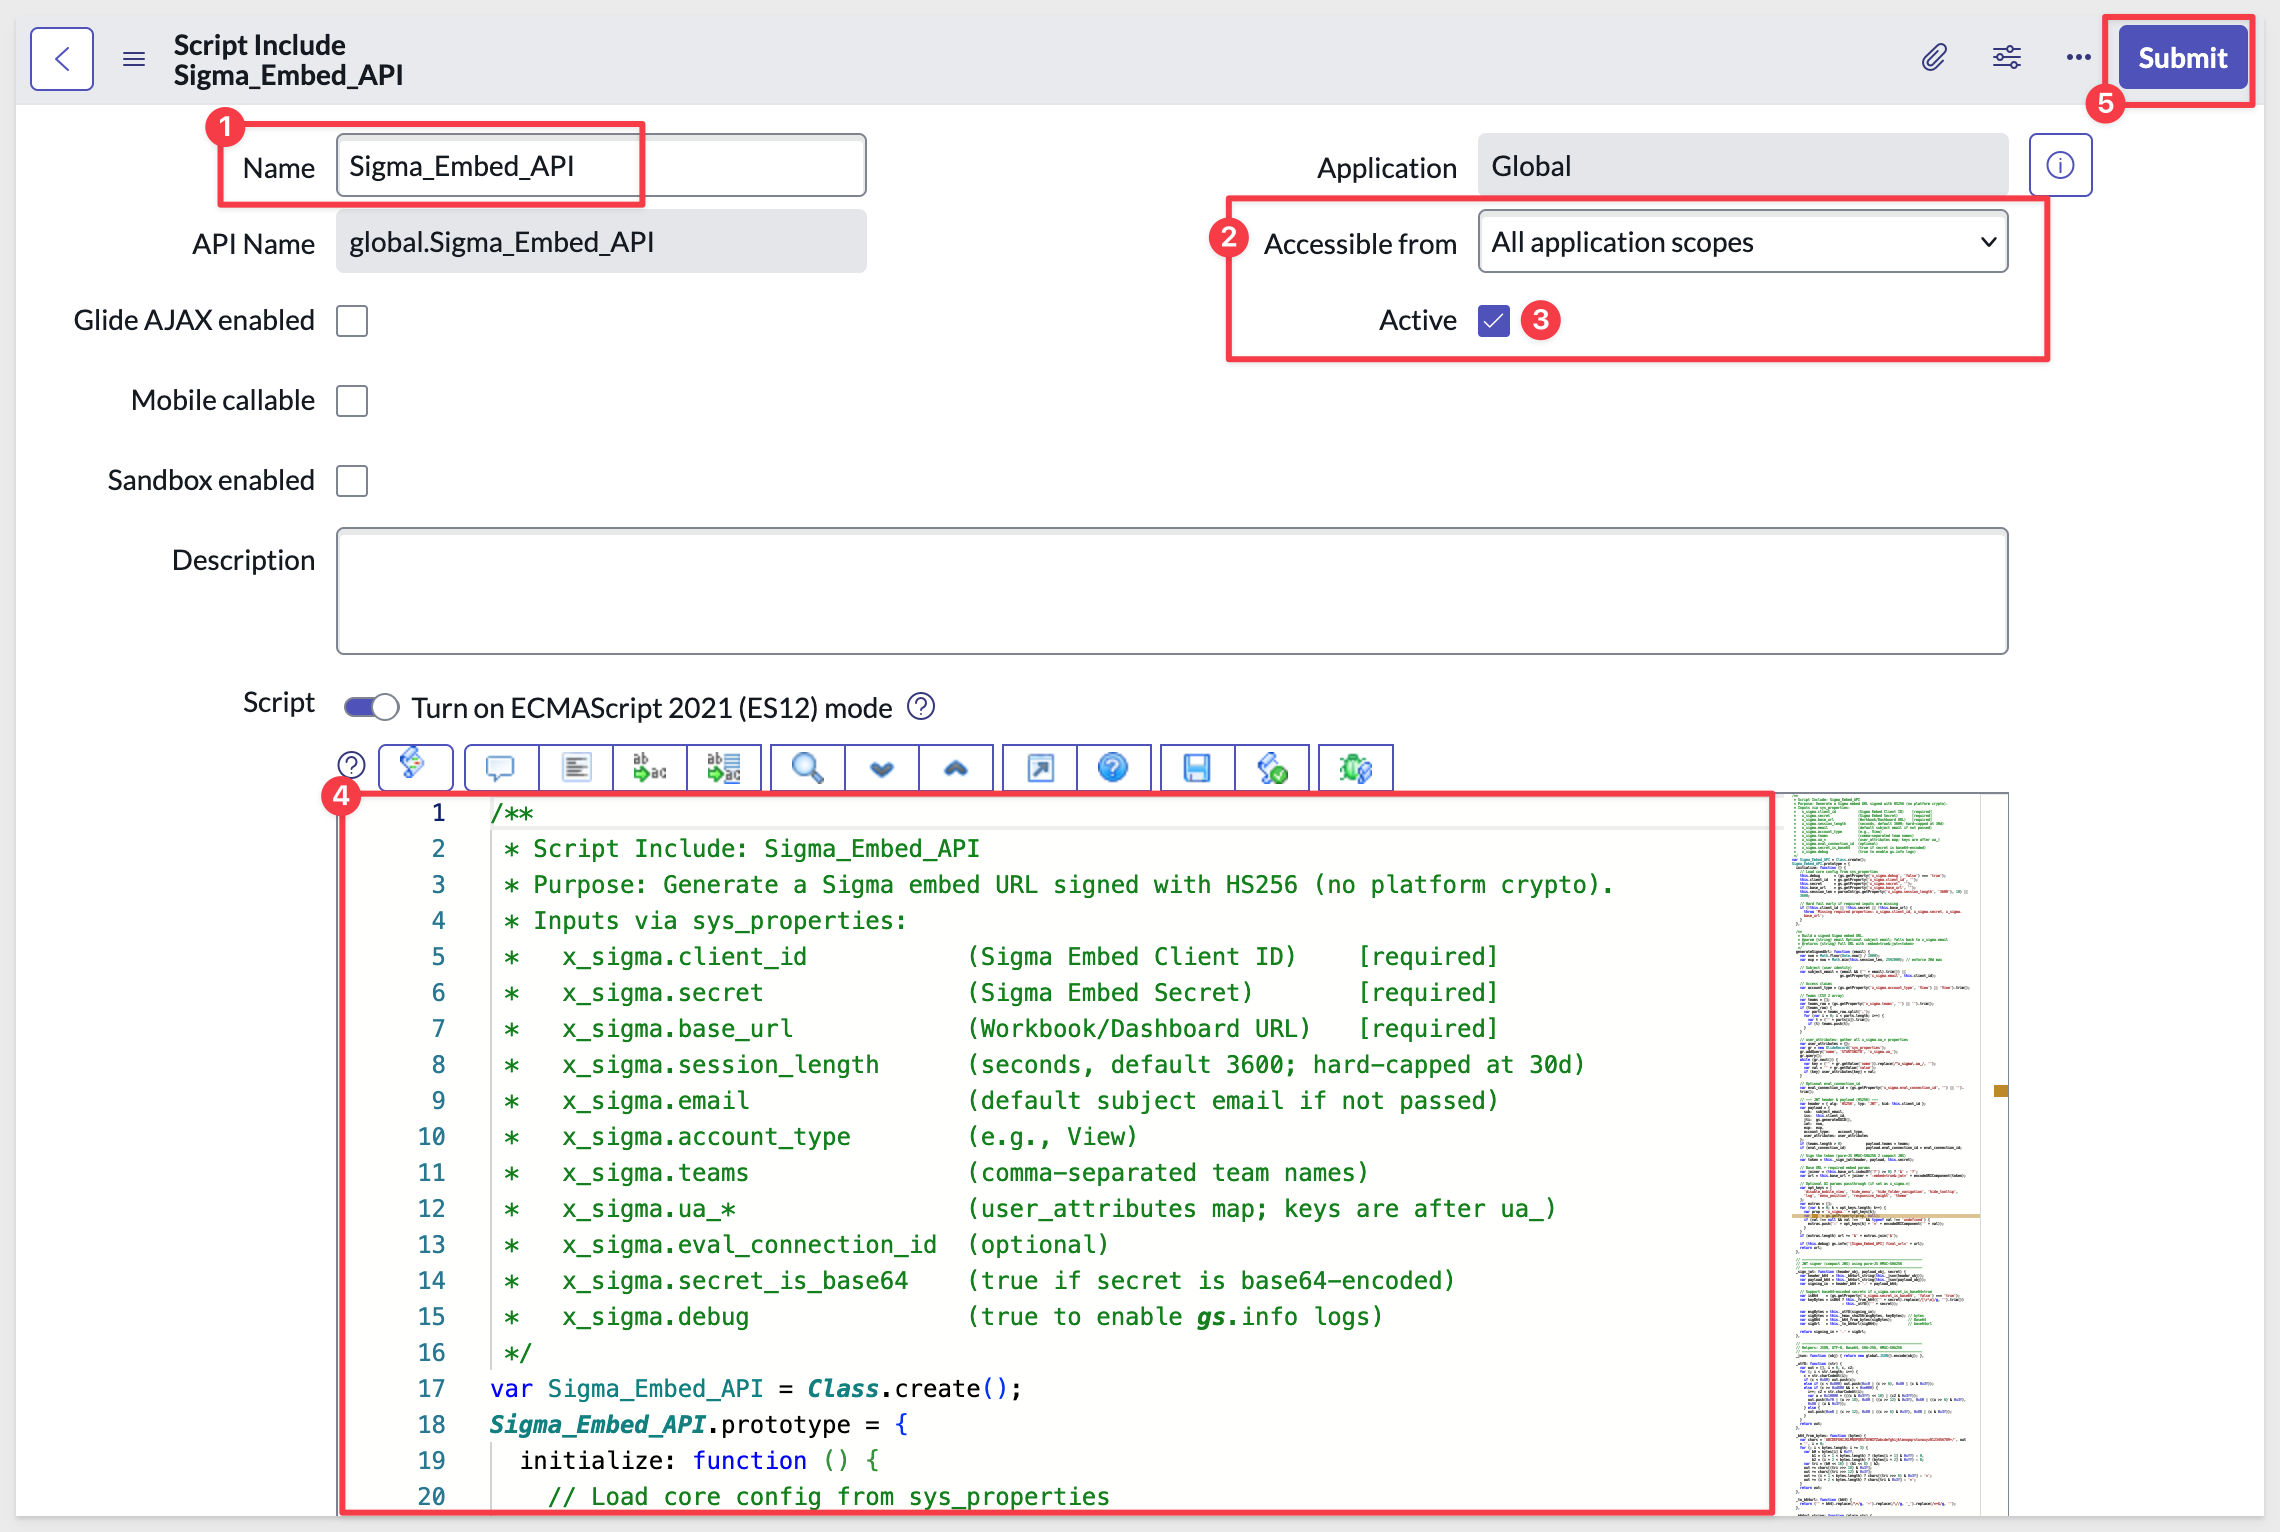Uncheck the Active checkbox

[1494, 321]
